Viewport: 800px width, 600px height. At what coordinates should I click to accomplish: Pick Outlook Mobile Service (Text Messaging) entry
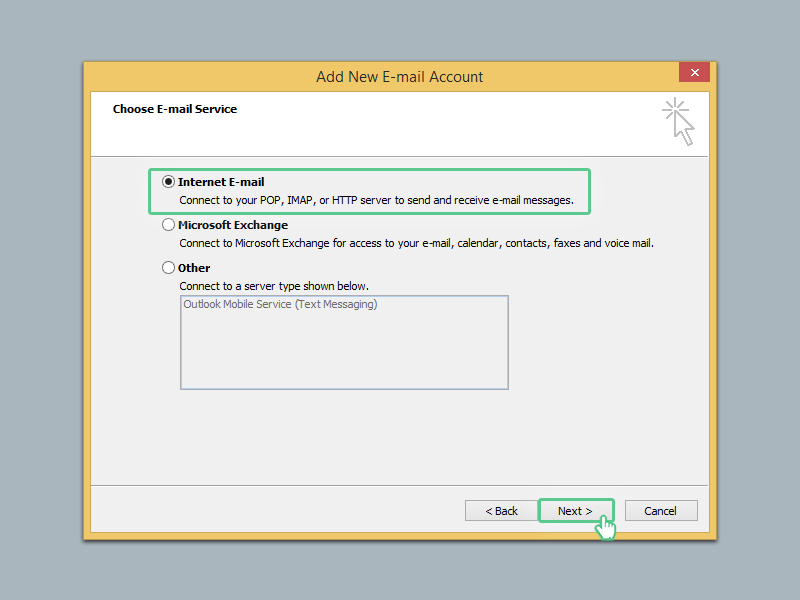[280, 304]
